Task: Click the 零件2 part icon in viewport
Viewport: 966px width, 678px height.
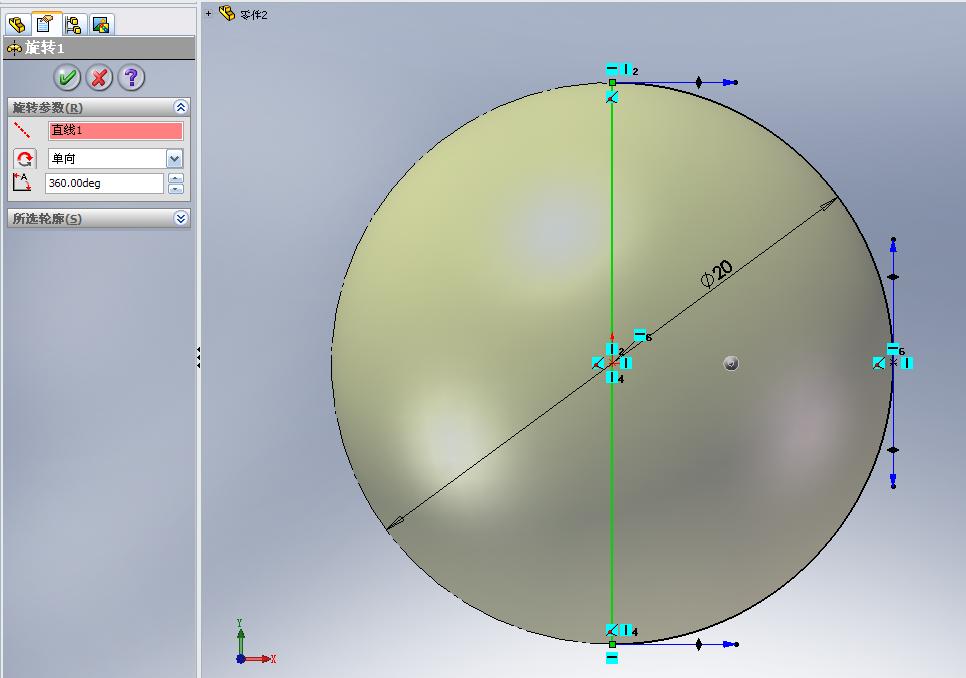Action: (227, 13)
